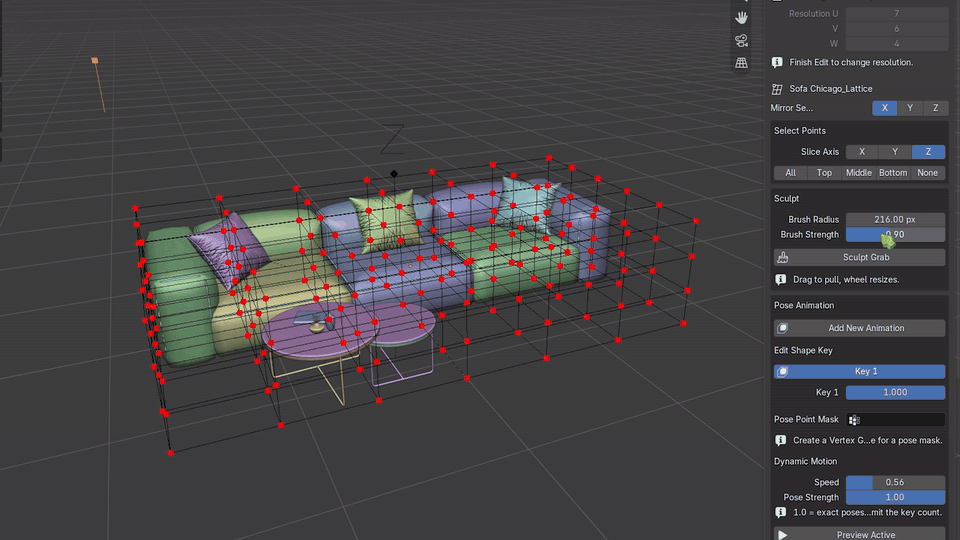
Task: Adjust the Pose Strength slider
Action: (895, 497)
